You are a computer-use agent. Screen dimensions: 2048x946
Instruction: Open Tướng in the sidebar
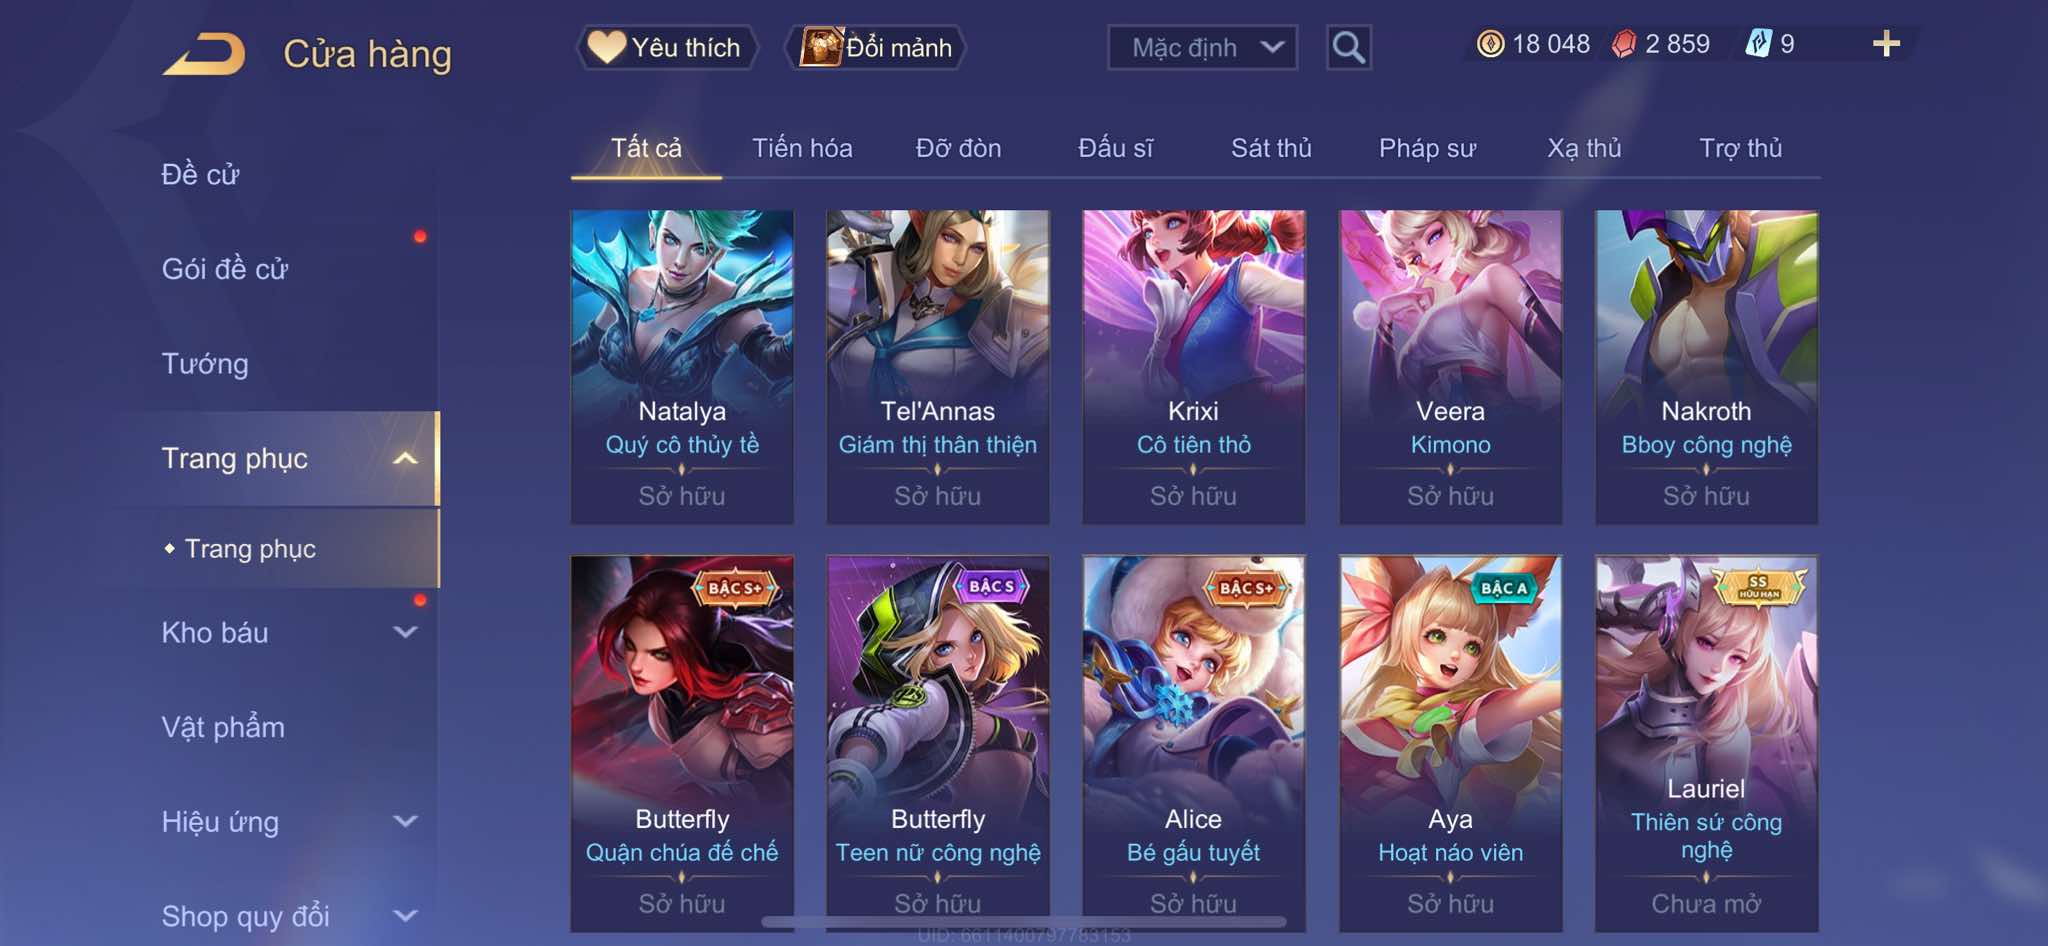point(205,363)
